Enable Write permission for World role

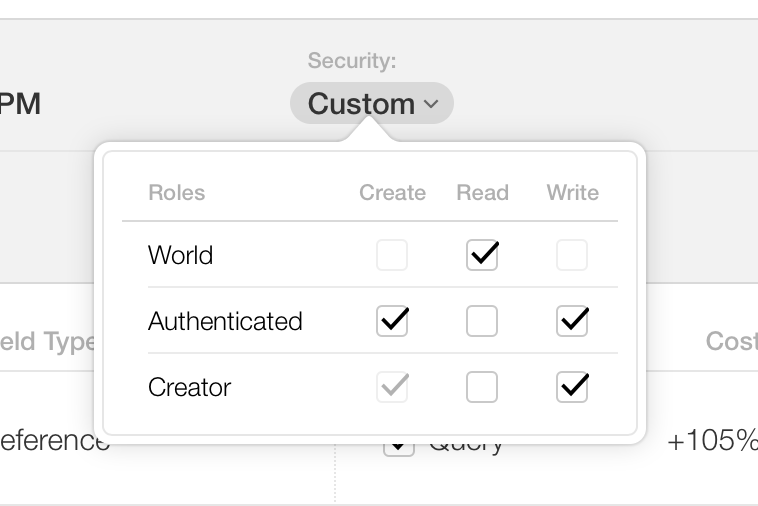tap(572, 256)
